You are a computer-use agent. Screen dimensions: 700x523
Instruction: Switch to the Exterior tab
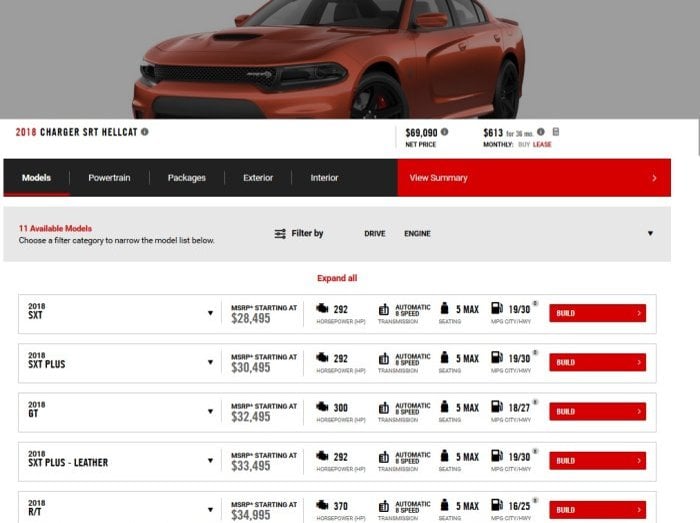pos(258,178)
